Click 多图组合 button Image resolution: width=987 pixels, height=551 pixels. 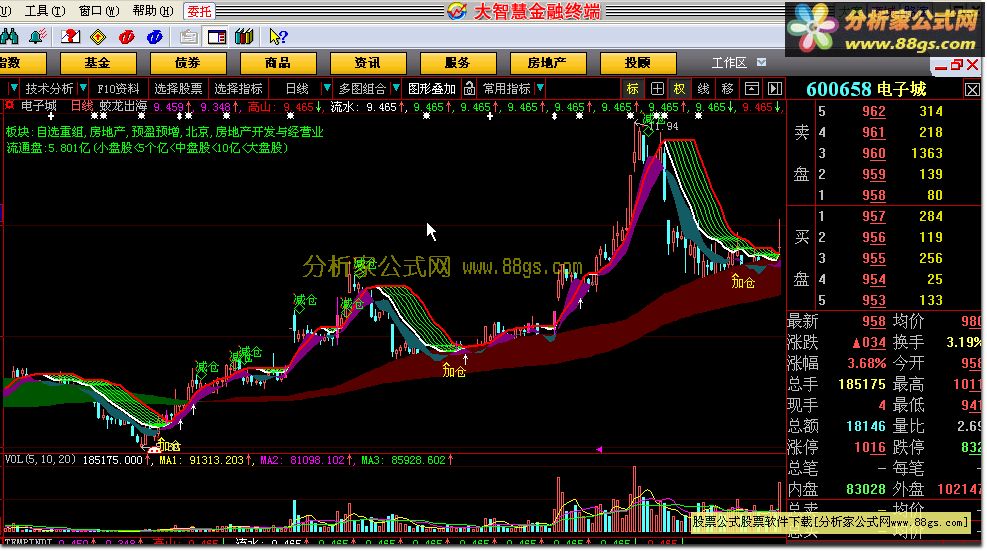pos(362,89)
